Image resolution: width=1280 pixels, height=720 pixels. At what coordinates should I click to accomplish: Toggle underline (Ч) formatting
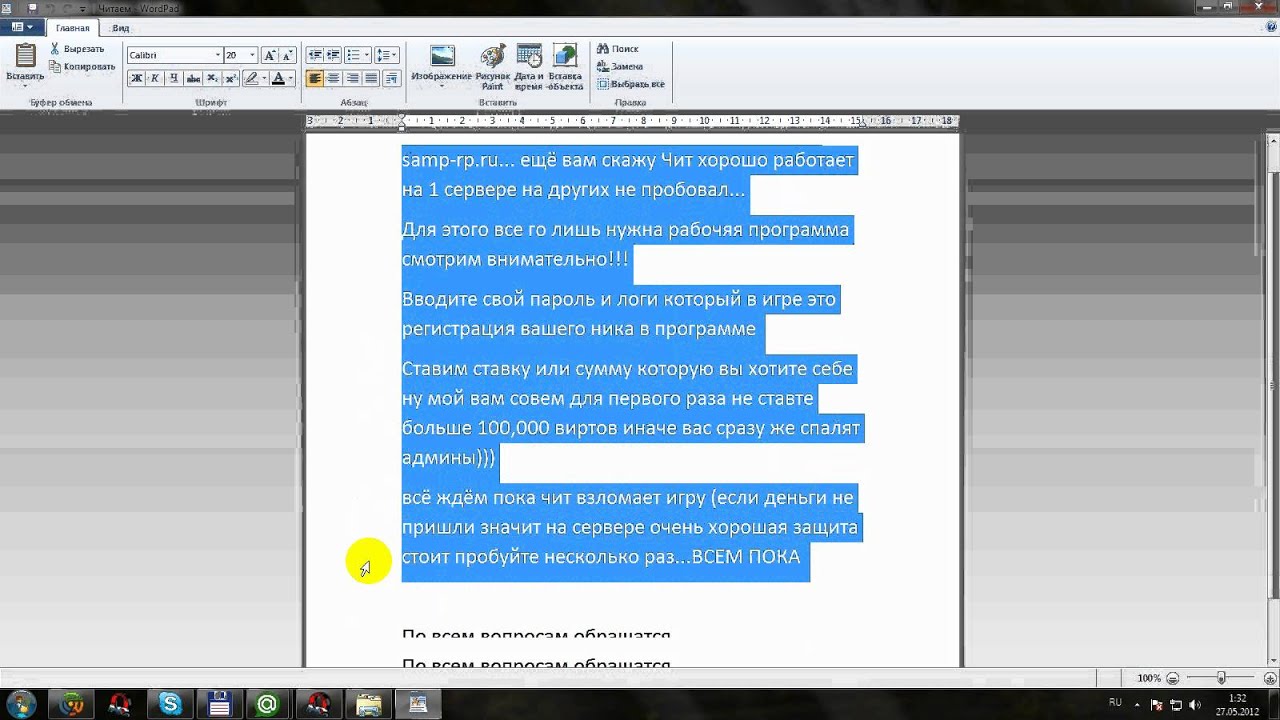[x=174, y=78]
